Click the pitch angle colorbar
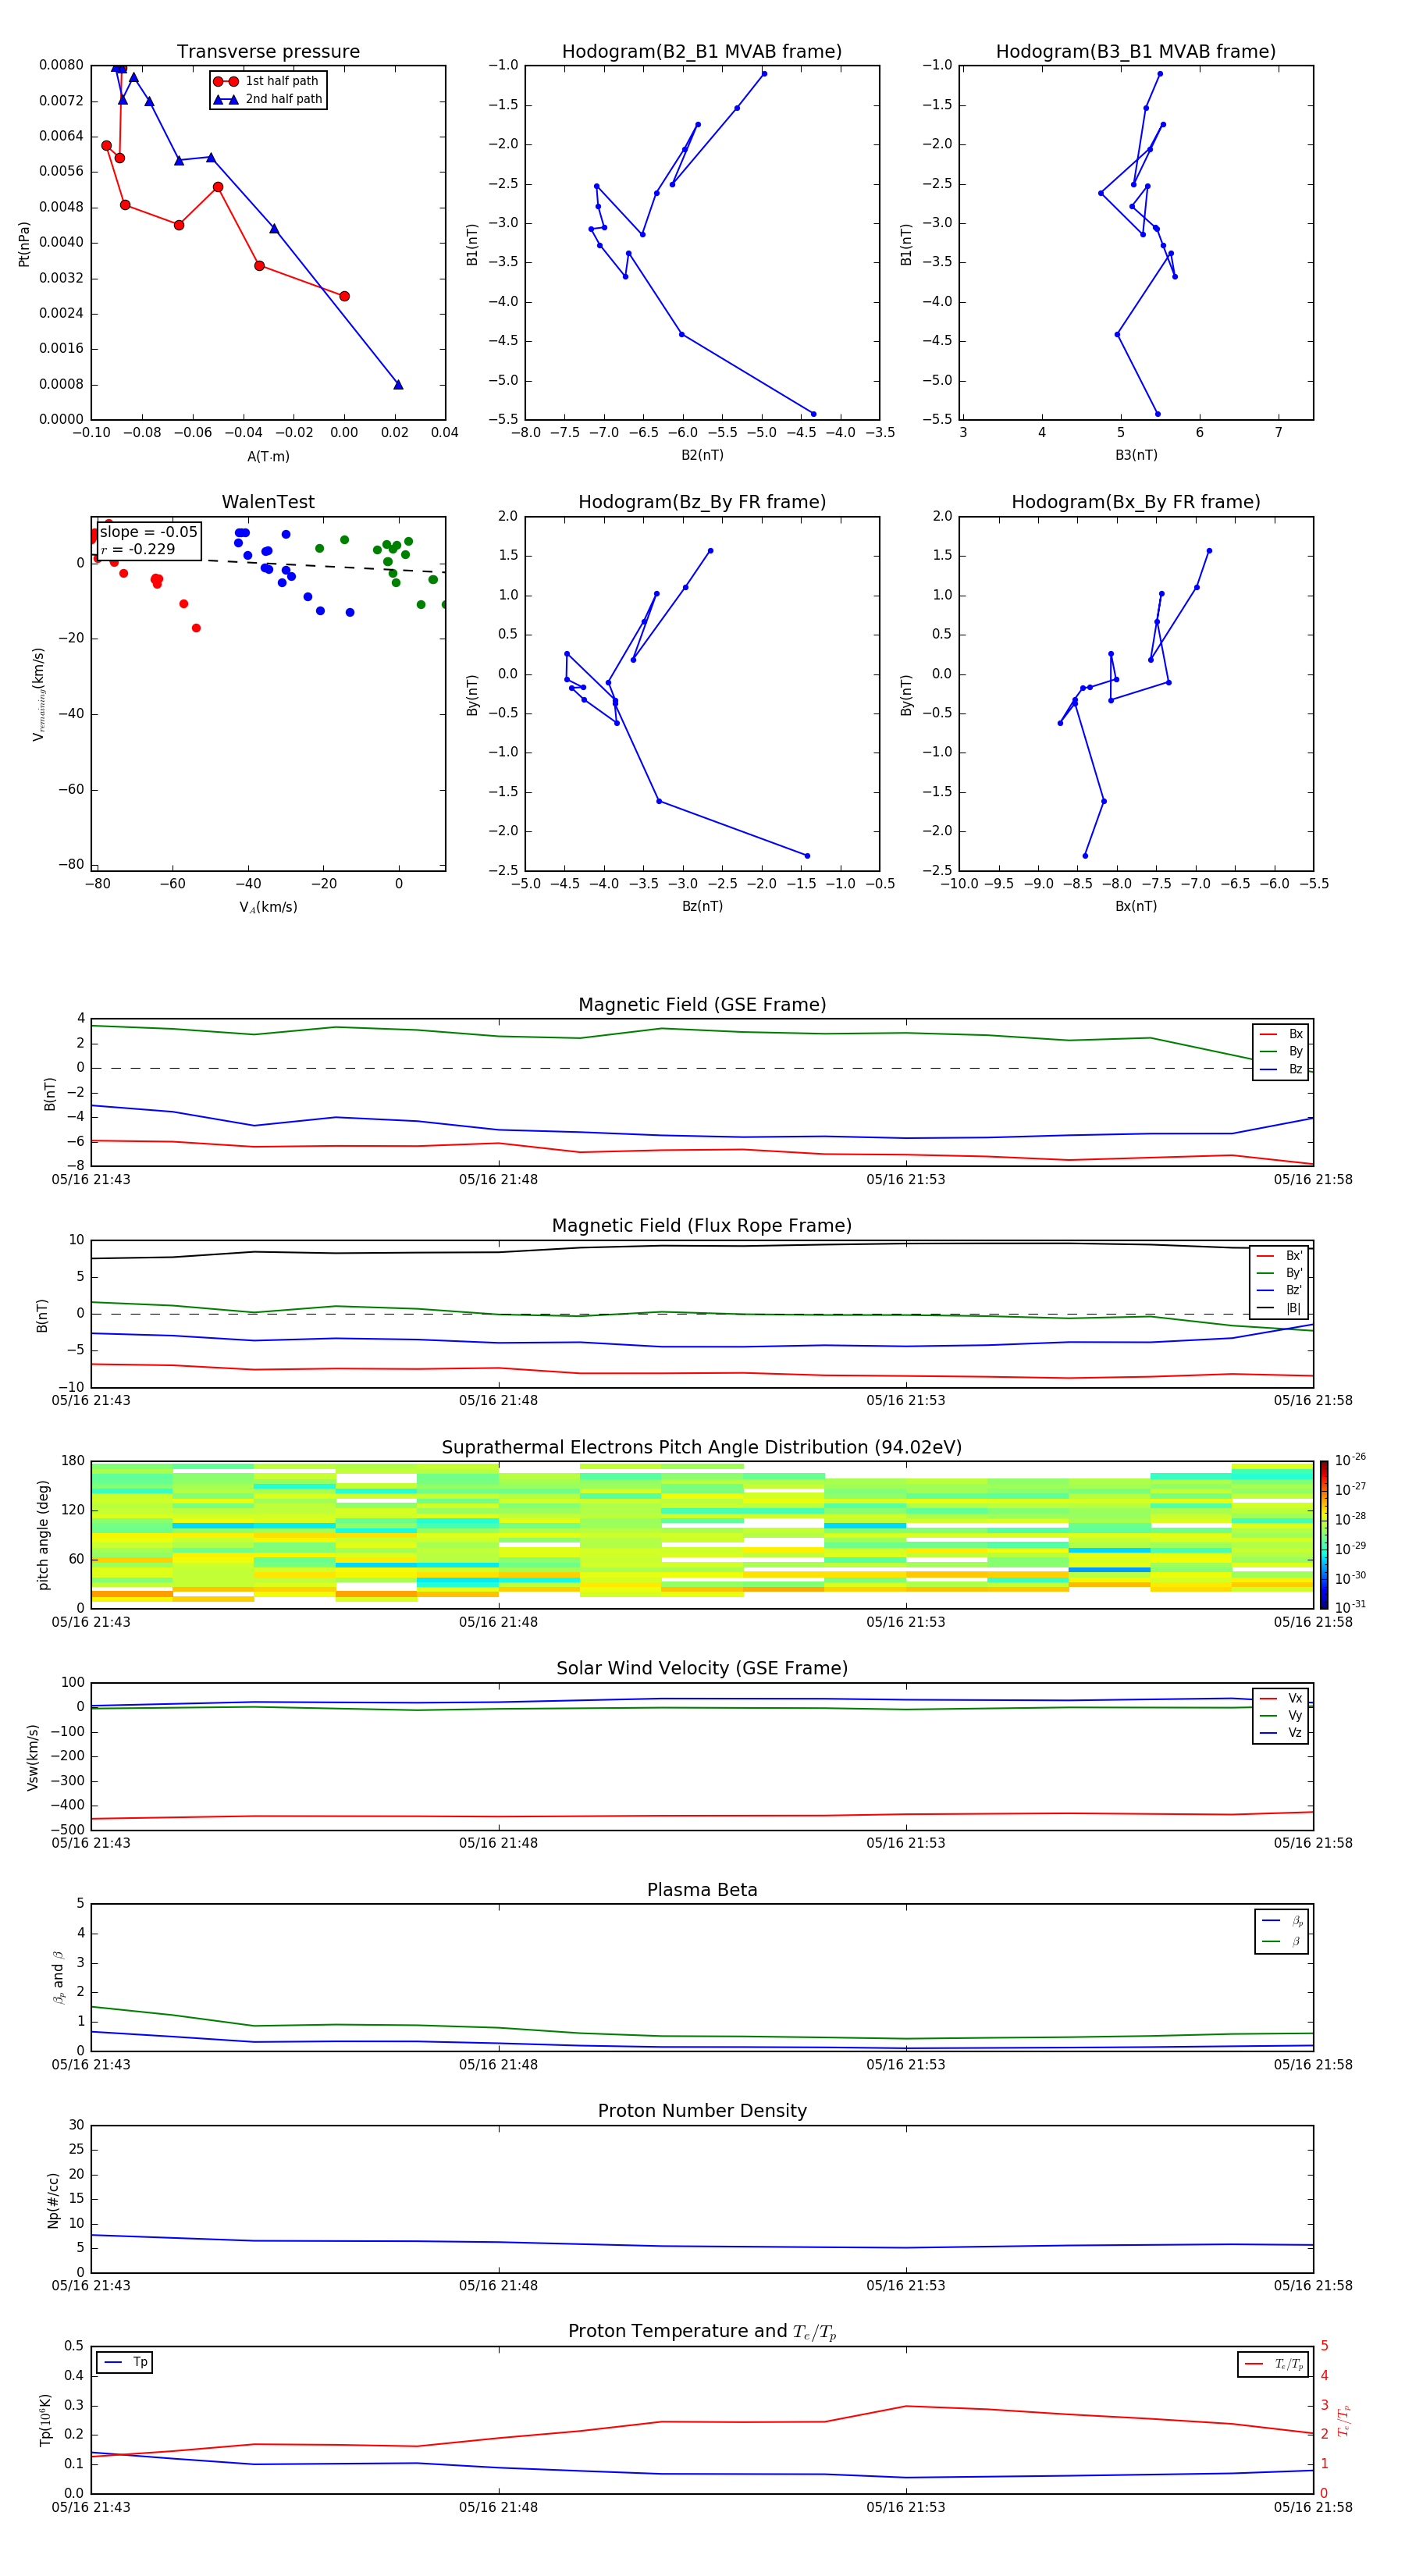This screenshot has width=1405, height=2576. click(1324, 1534)
